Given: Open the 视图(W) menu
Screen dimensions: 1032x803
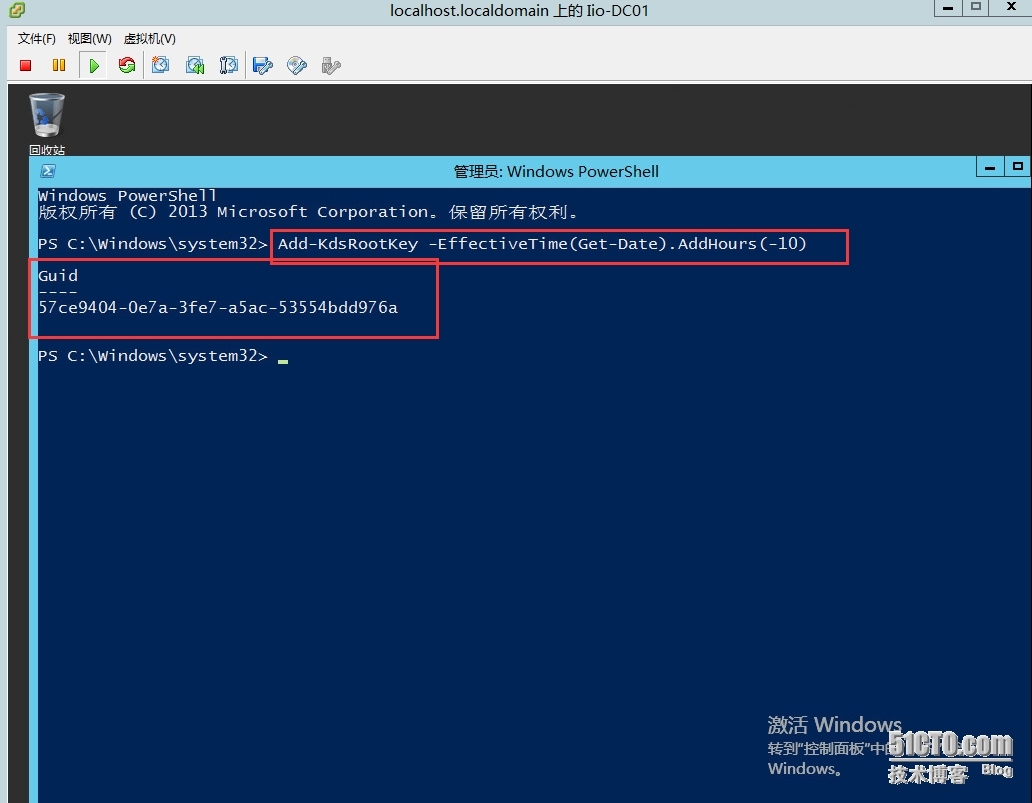Looking at the screenshot, I should pyautogui.click(x=90, y=39).
